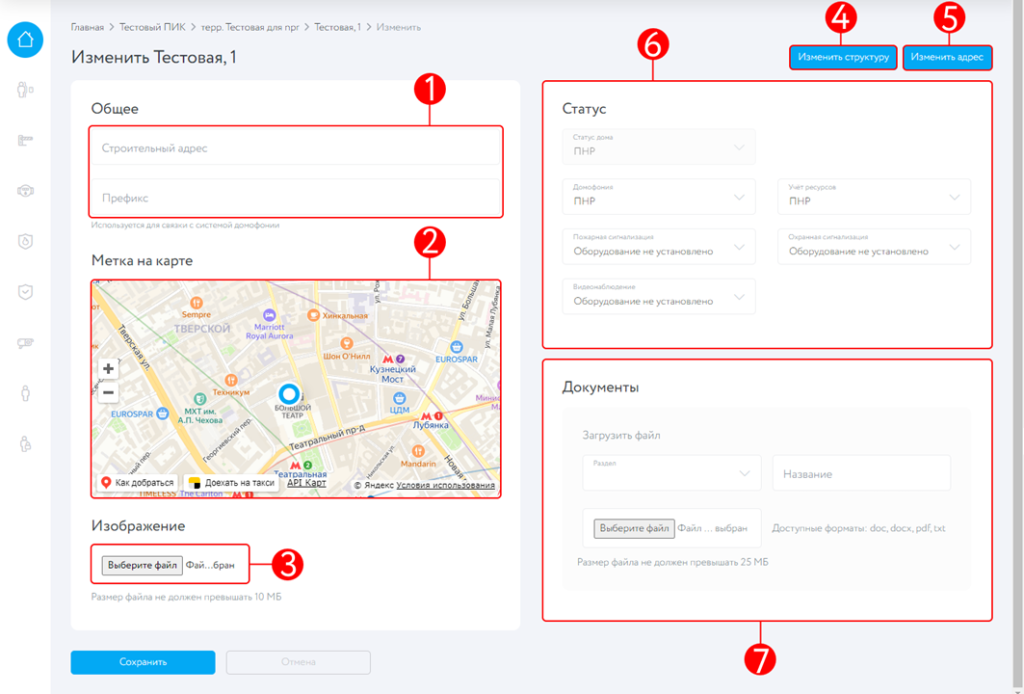Zoom in on the map with plus
1024x694 pixels.
pos(108,369)
